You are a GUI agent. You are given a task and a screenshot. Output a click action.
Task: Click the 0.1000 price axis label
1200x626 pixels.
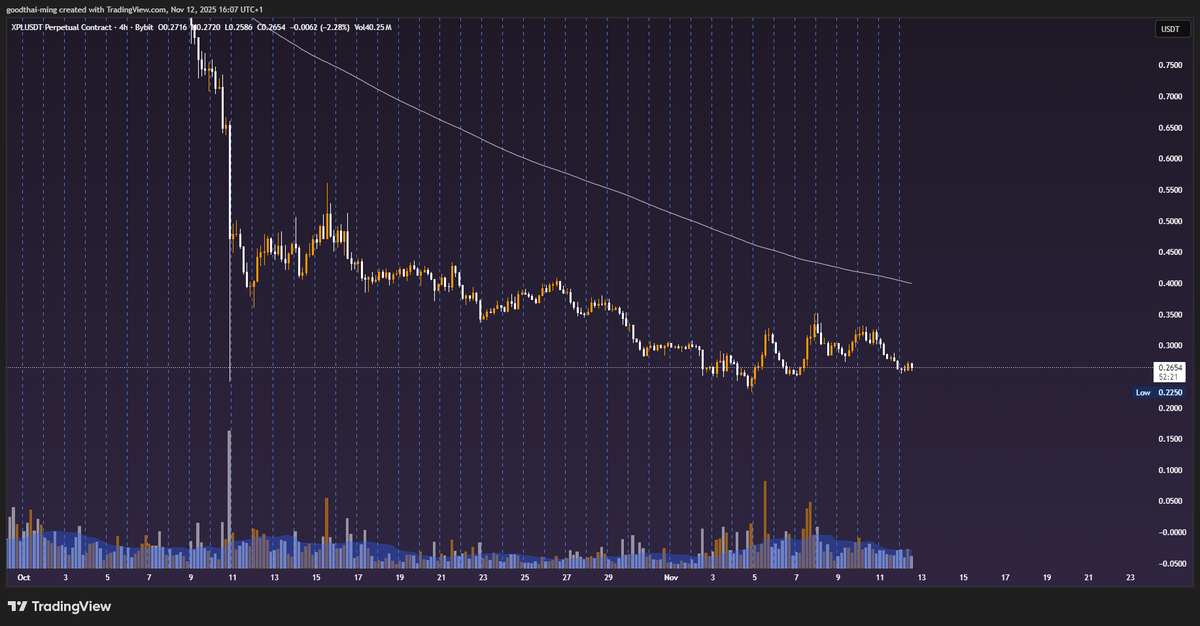tap(1170, 470)
